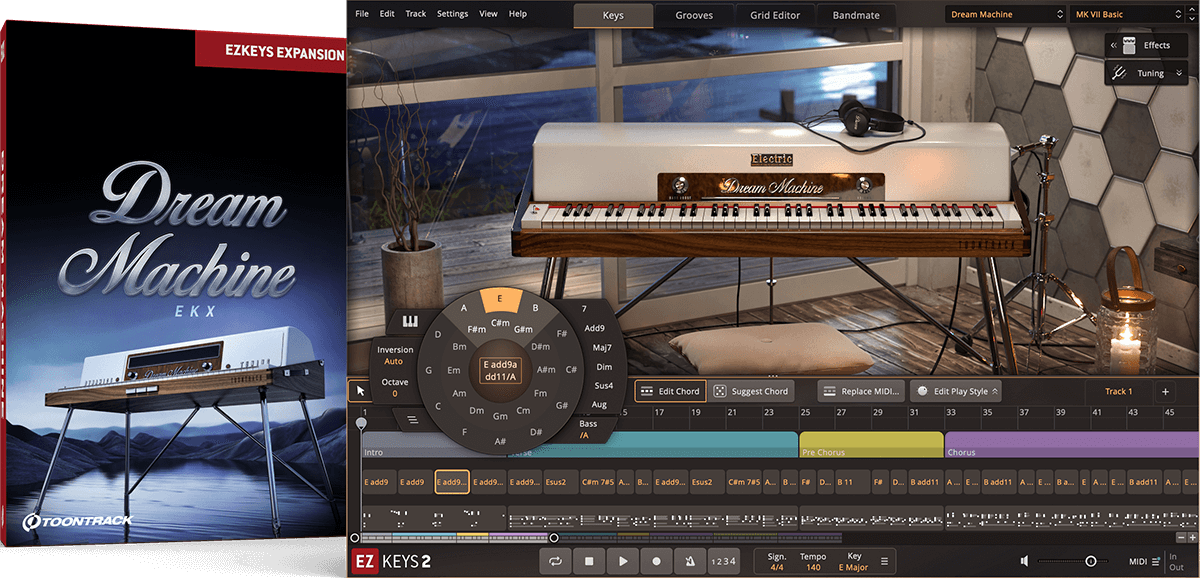The height and width of the screenshot is (578, 1200).
Task: Click the tuning fork icon
Action: [1120, 73]
